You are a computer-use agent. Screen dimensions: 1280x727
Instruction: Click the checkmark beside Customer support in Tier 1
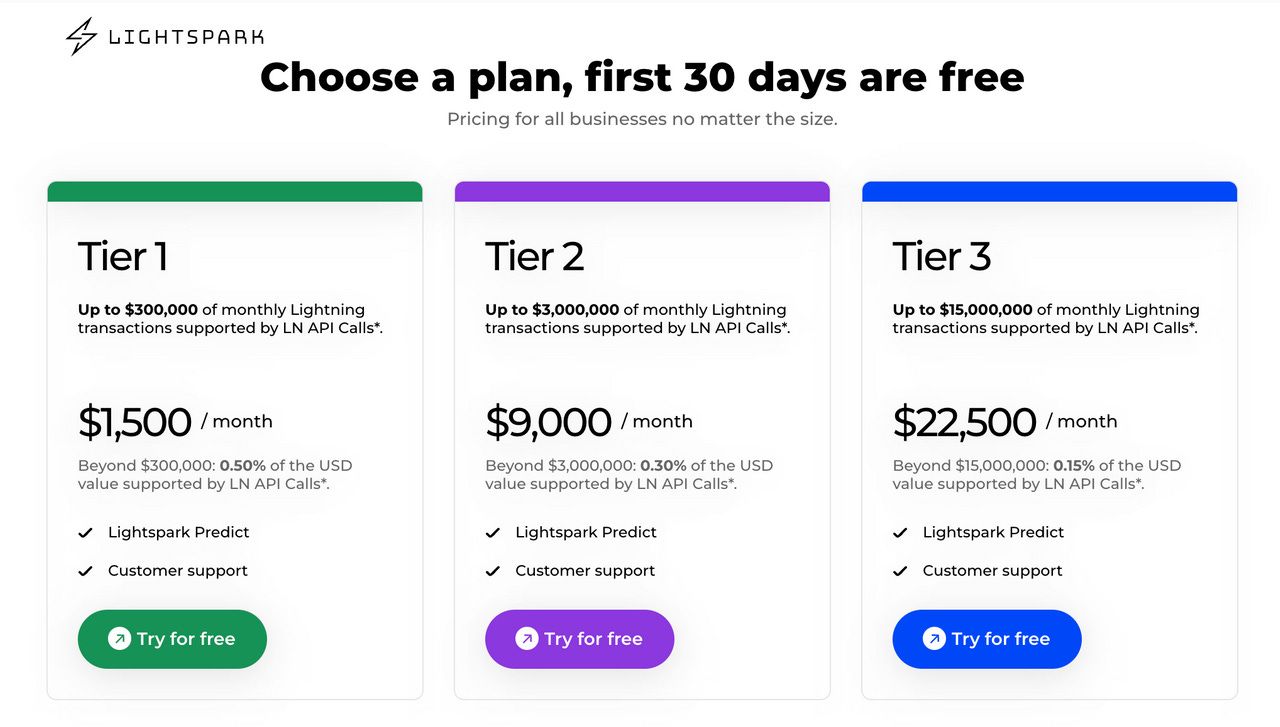click(x=86, y=570)
